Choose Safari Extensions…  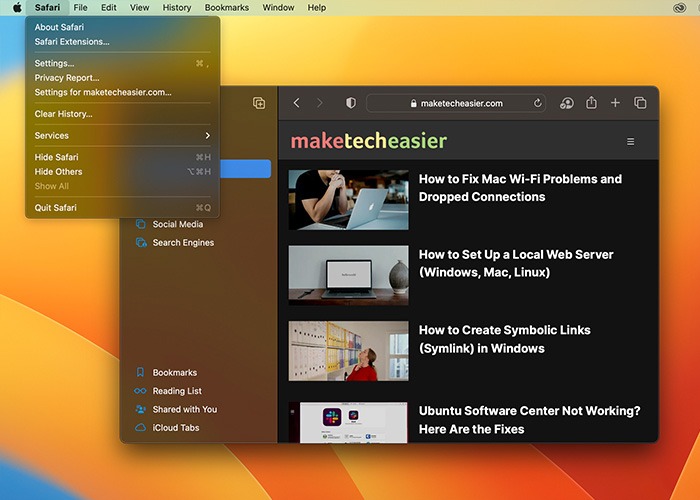pos(122,42)
